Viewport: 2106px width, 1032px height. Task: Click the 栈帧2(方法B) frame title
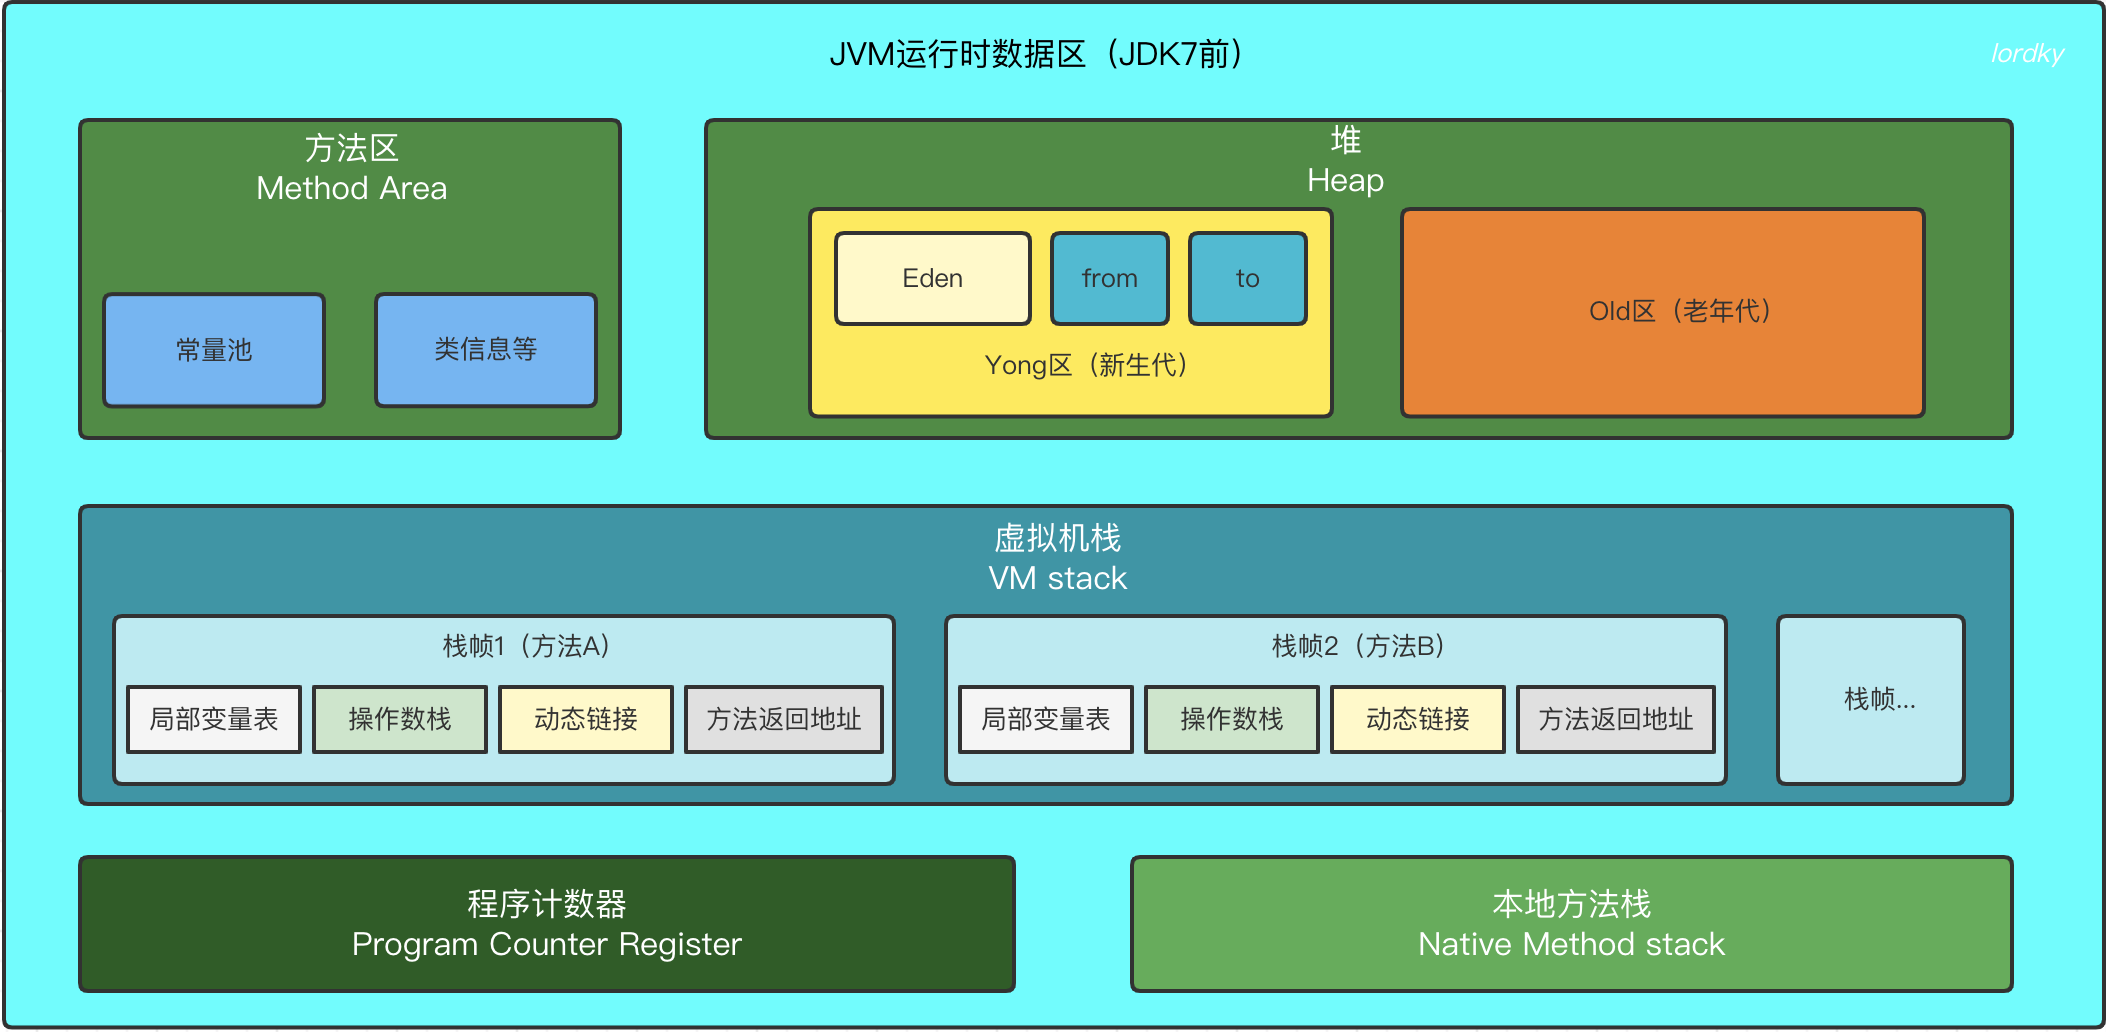[x=1359, y=646]
